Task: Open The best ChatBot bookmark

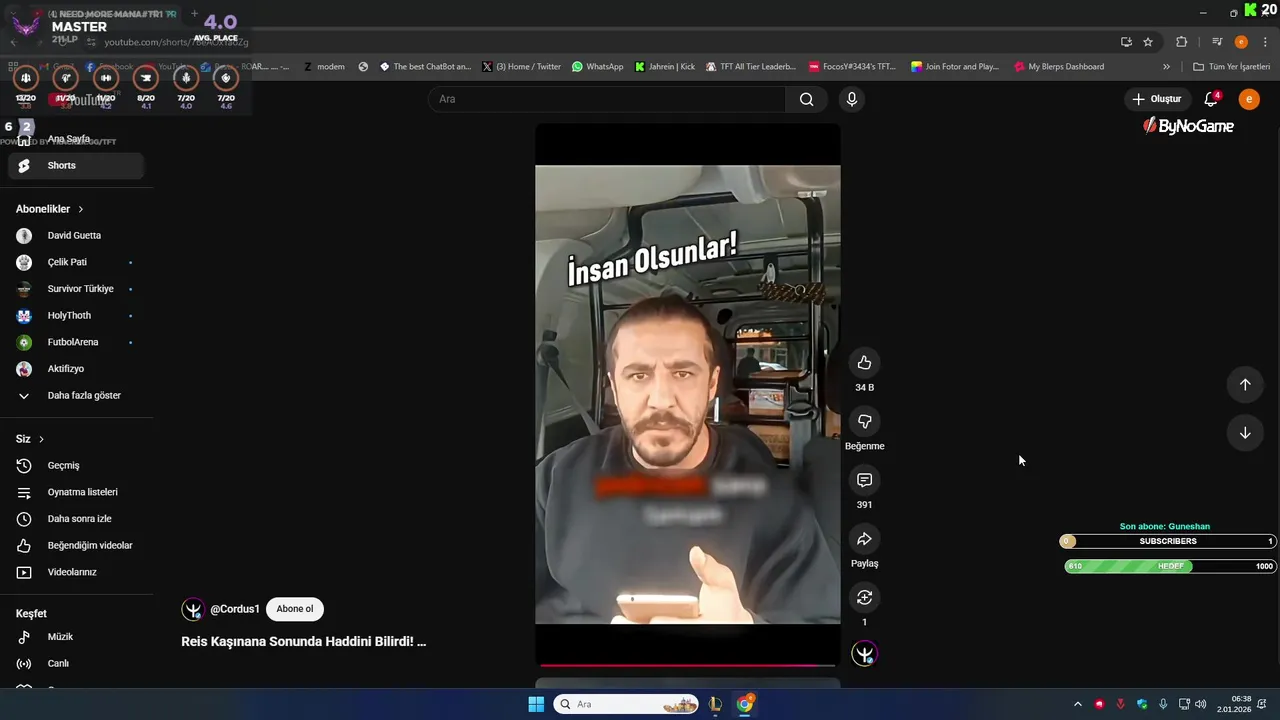Action: 425,67
